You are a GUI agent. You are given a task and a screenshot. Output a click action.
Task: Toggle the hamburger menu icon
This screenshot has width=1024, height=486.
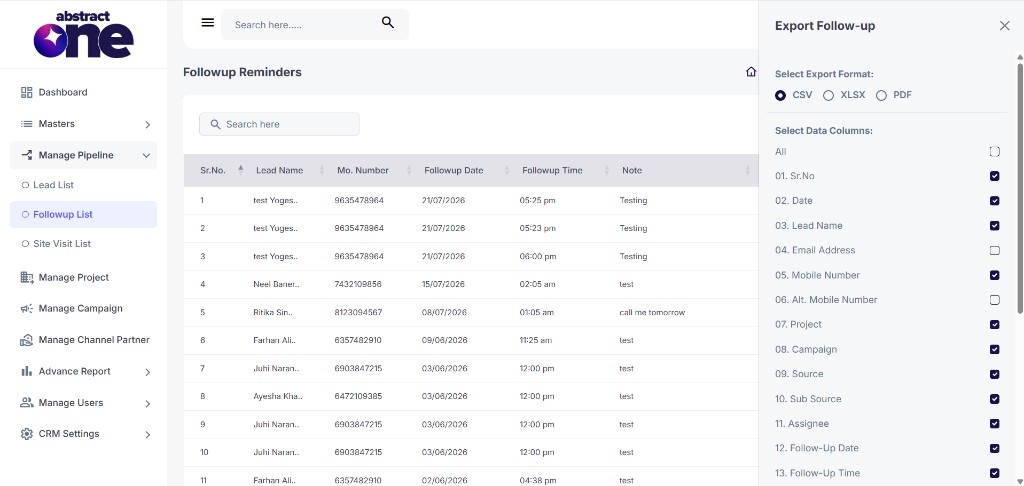(208, 23)
